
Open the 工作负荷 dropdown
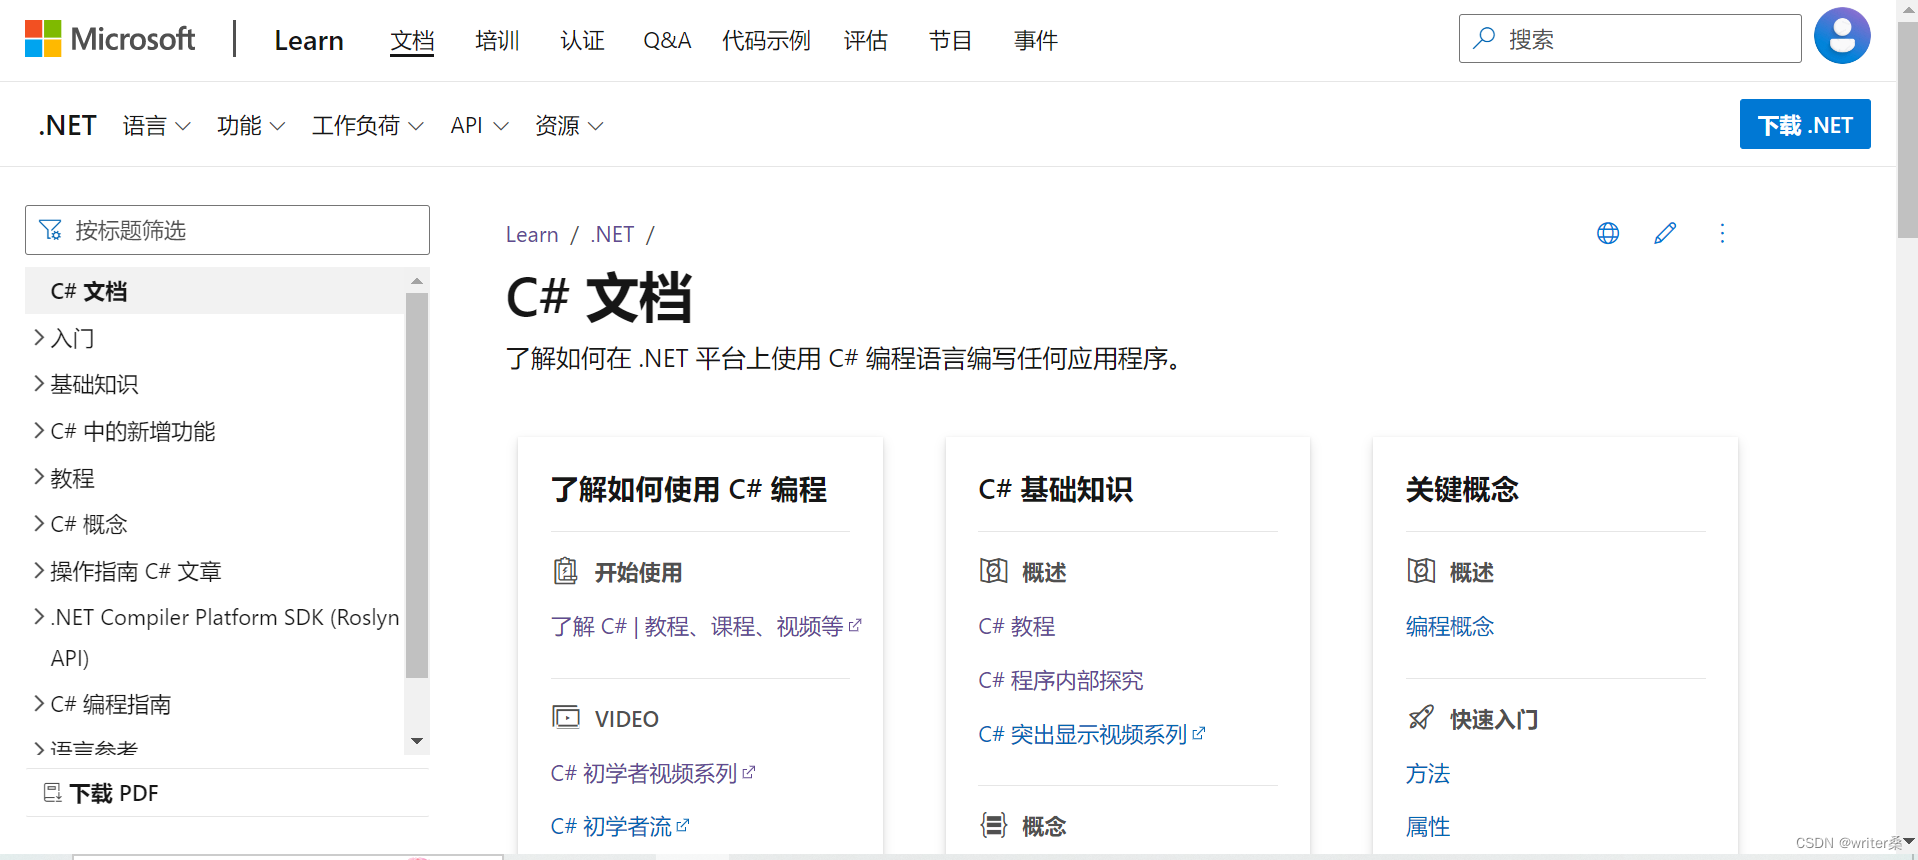pos(368,126)
